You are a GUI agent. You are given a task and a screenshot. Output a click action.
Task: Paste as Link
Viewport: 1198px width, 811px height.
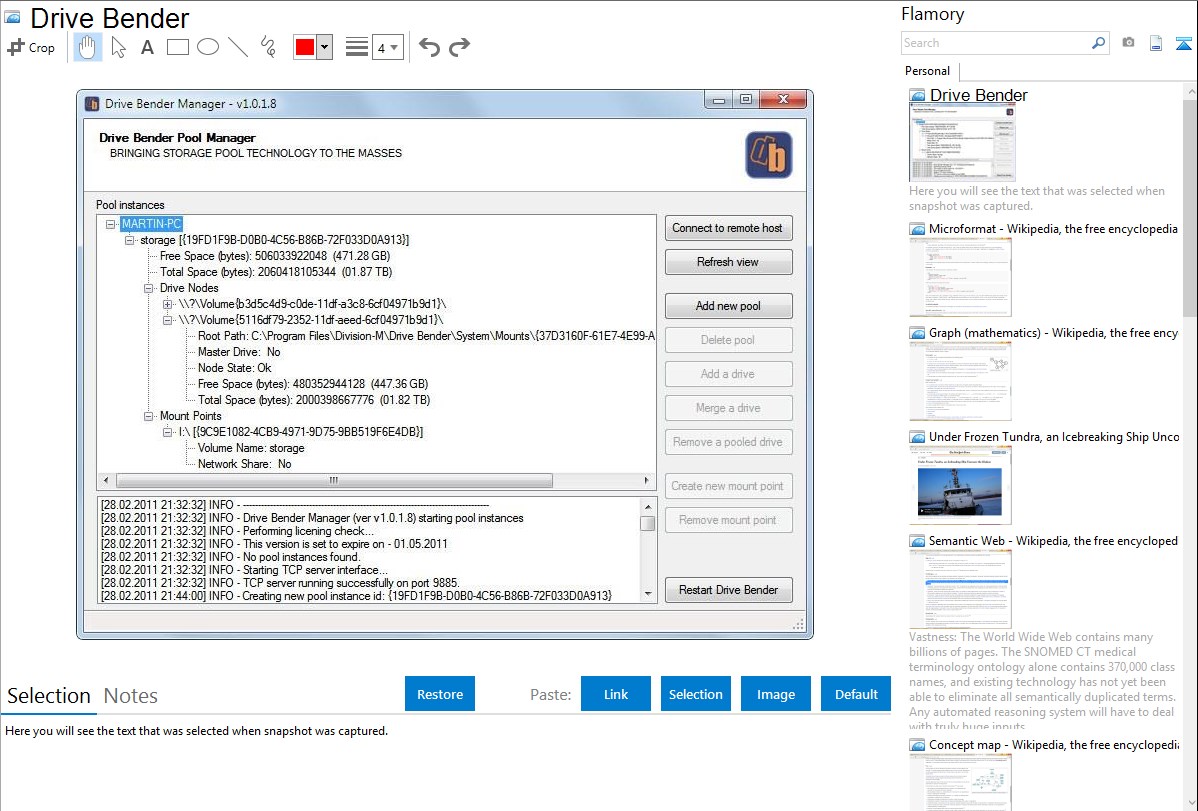[x=616, y=694]
